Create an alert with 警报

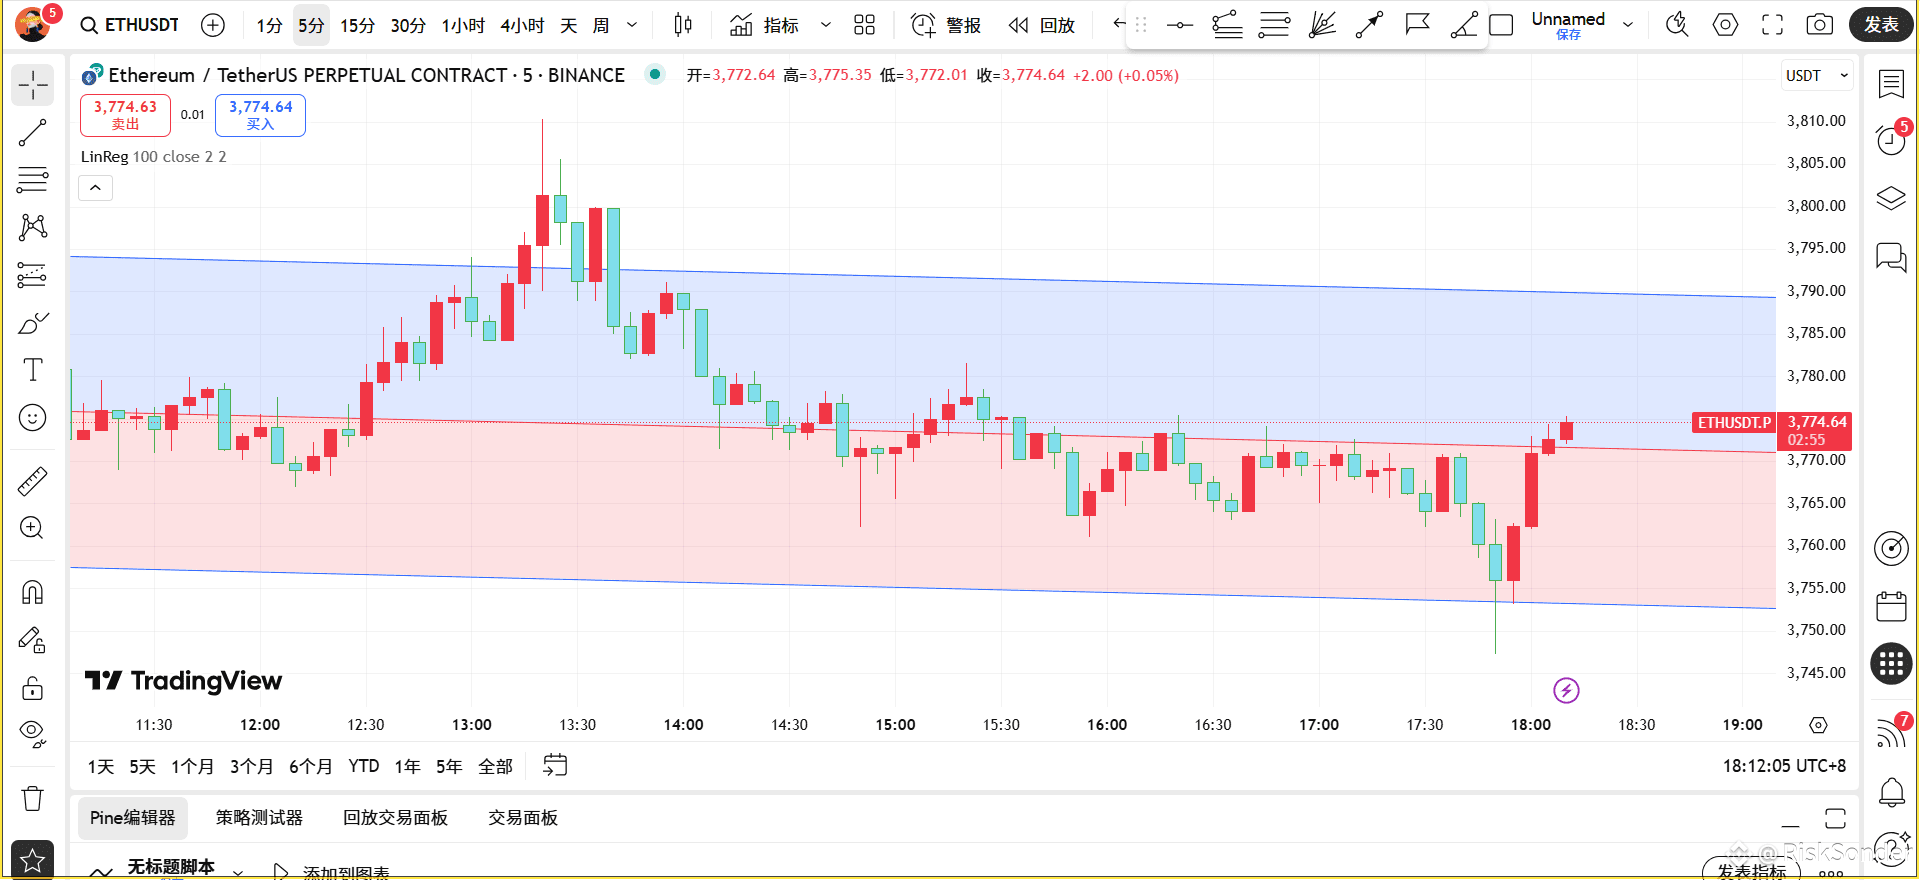point(946,25)
